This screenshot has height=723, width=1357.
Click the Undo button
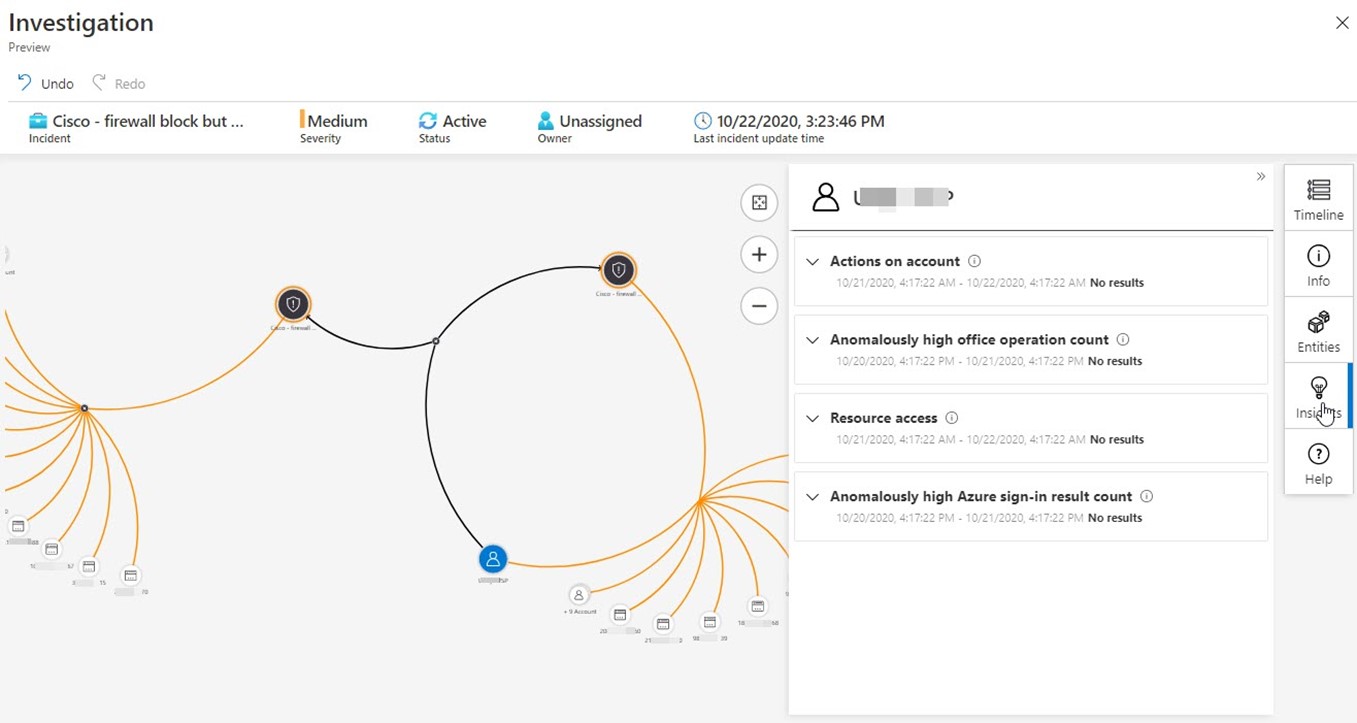[x=46, y=84]
